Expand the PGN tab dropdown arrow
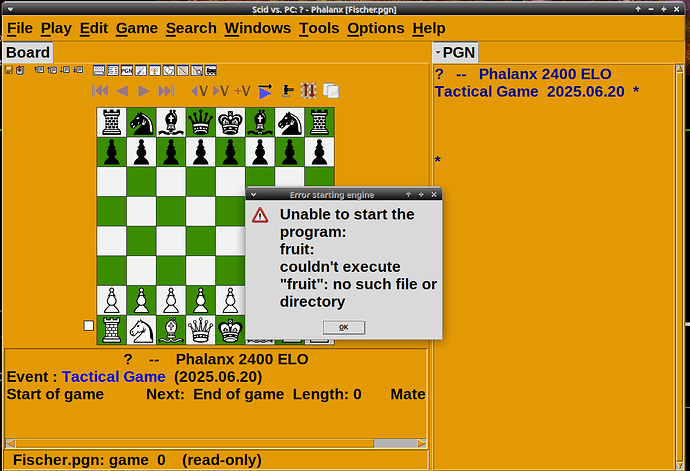 coord(438,52)
